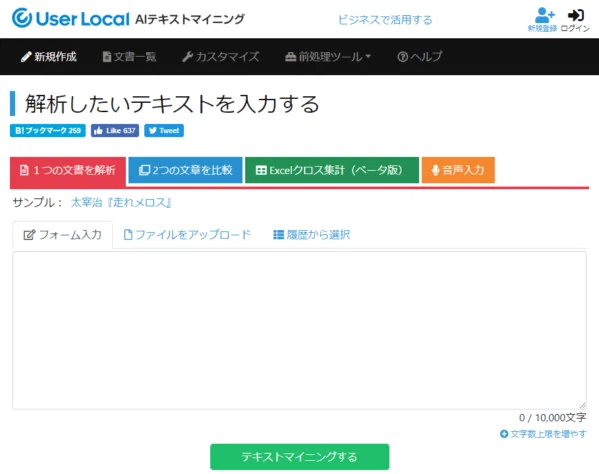Screen dimensions: 599x474
Task: Open 文書一覧 menu item
Action: pos(130,57)
